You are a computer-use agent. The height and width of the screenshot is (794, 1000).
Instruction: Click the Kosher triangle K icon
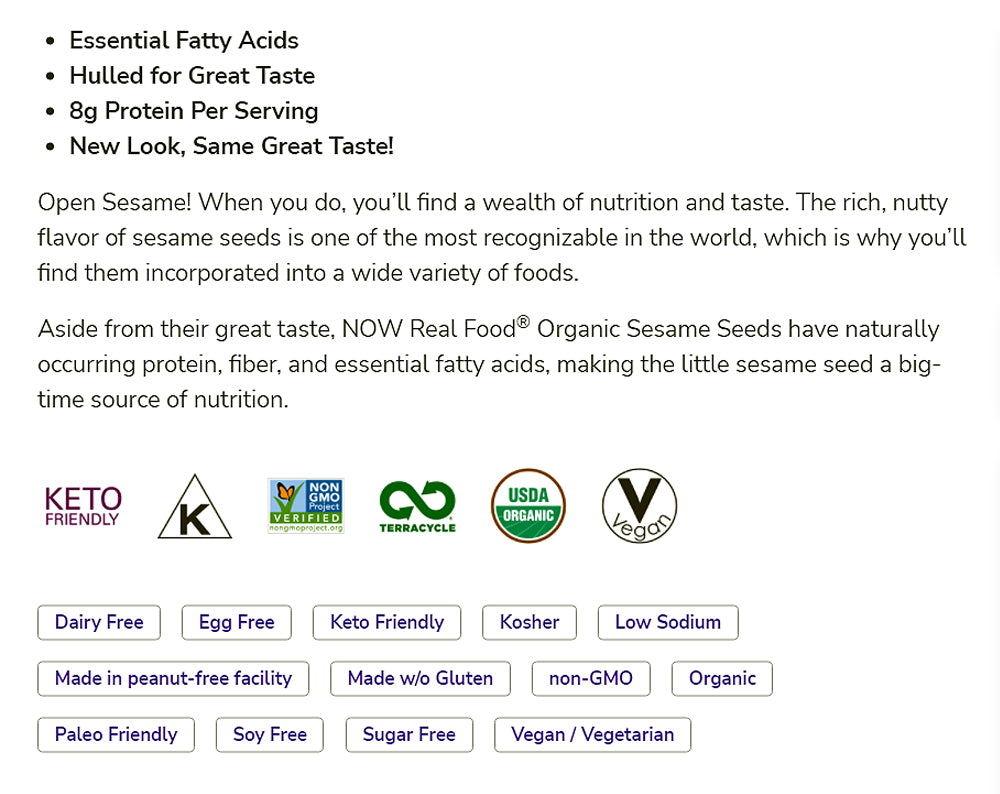194,507
